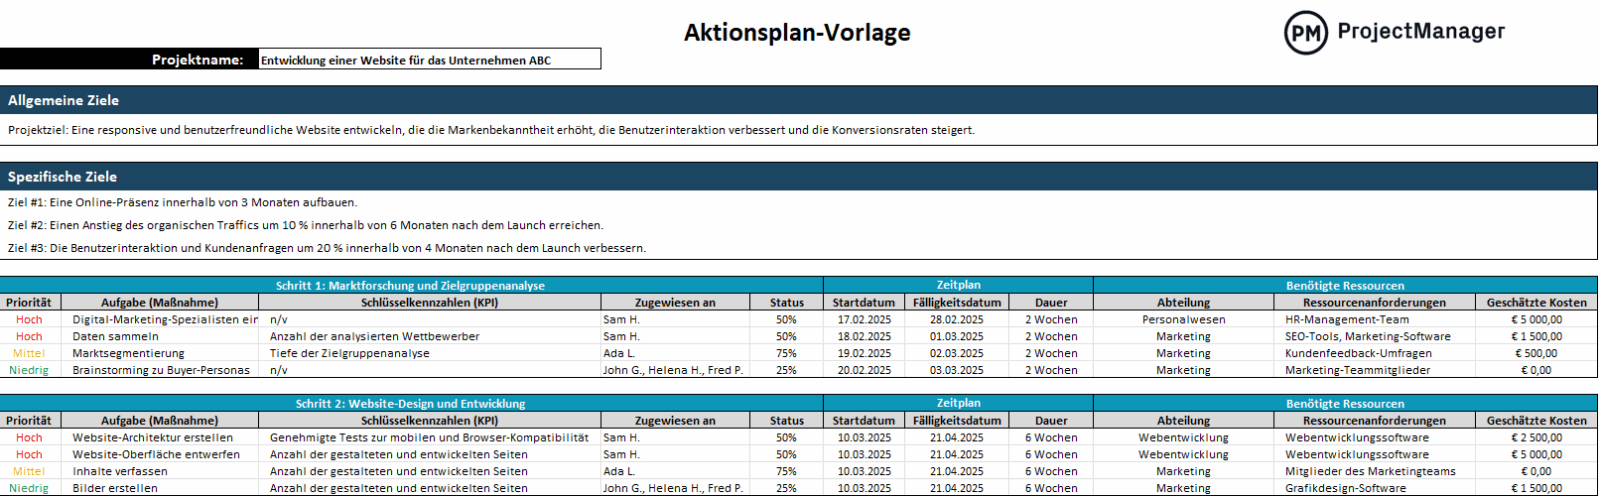Click the Projektname input field
This screenshot has height=497, width=1600.
[x=429, y=60]
